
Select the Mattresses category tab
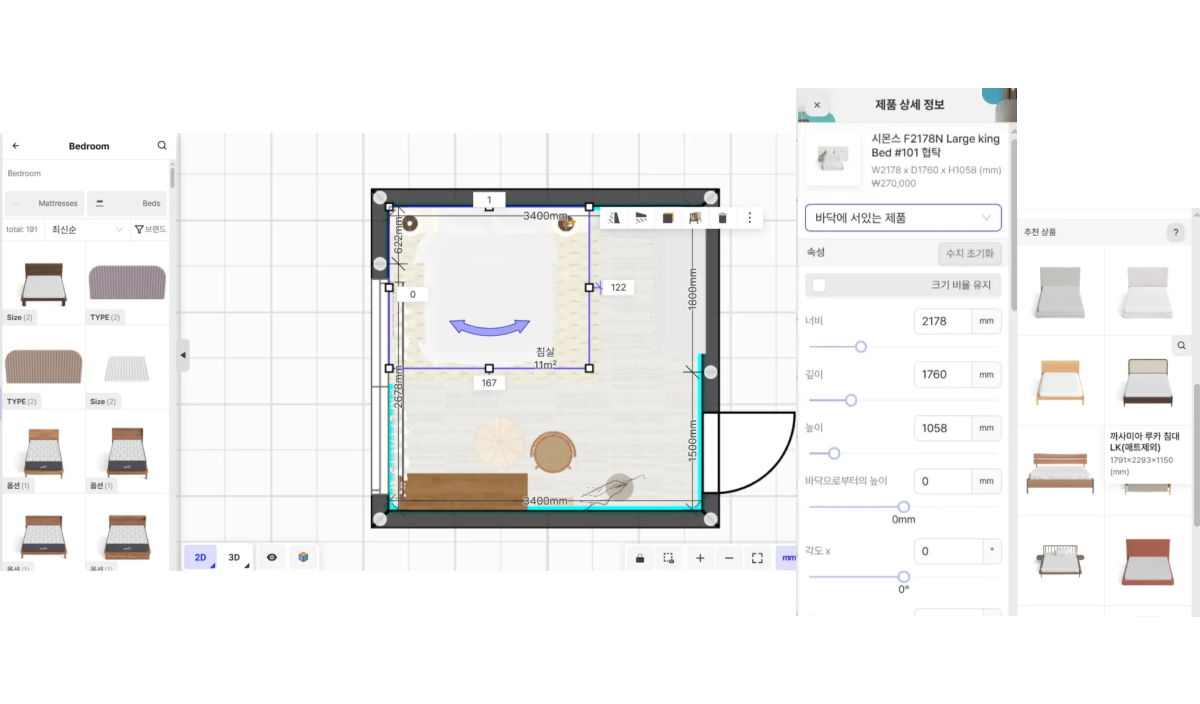(44, 203)
